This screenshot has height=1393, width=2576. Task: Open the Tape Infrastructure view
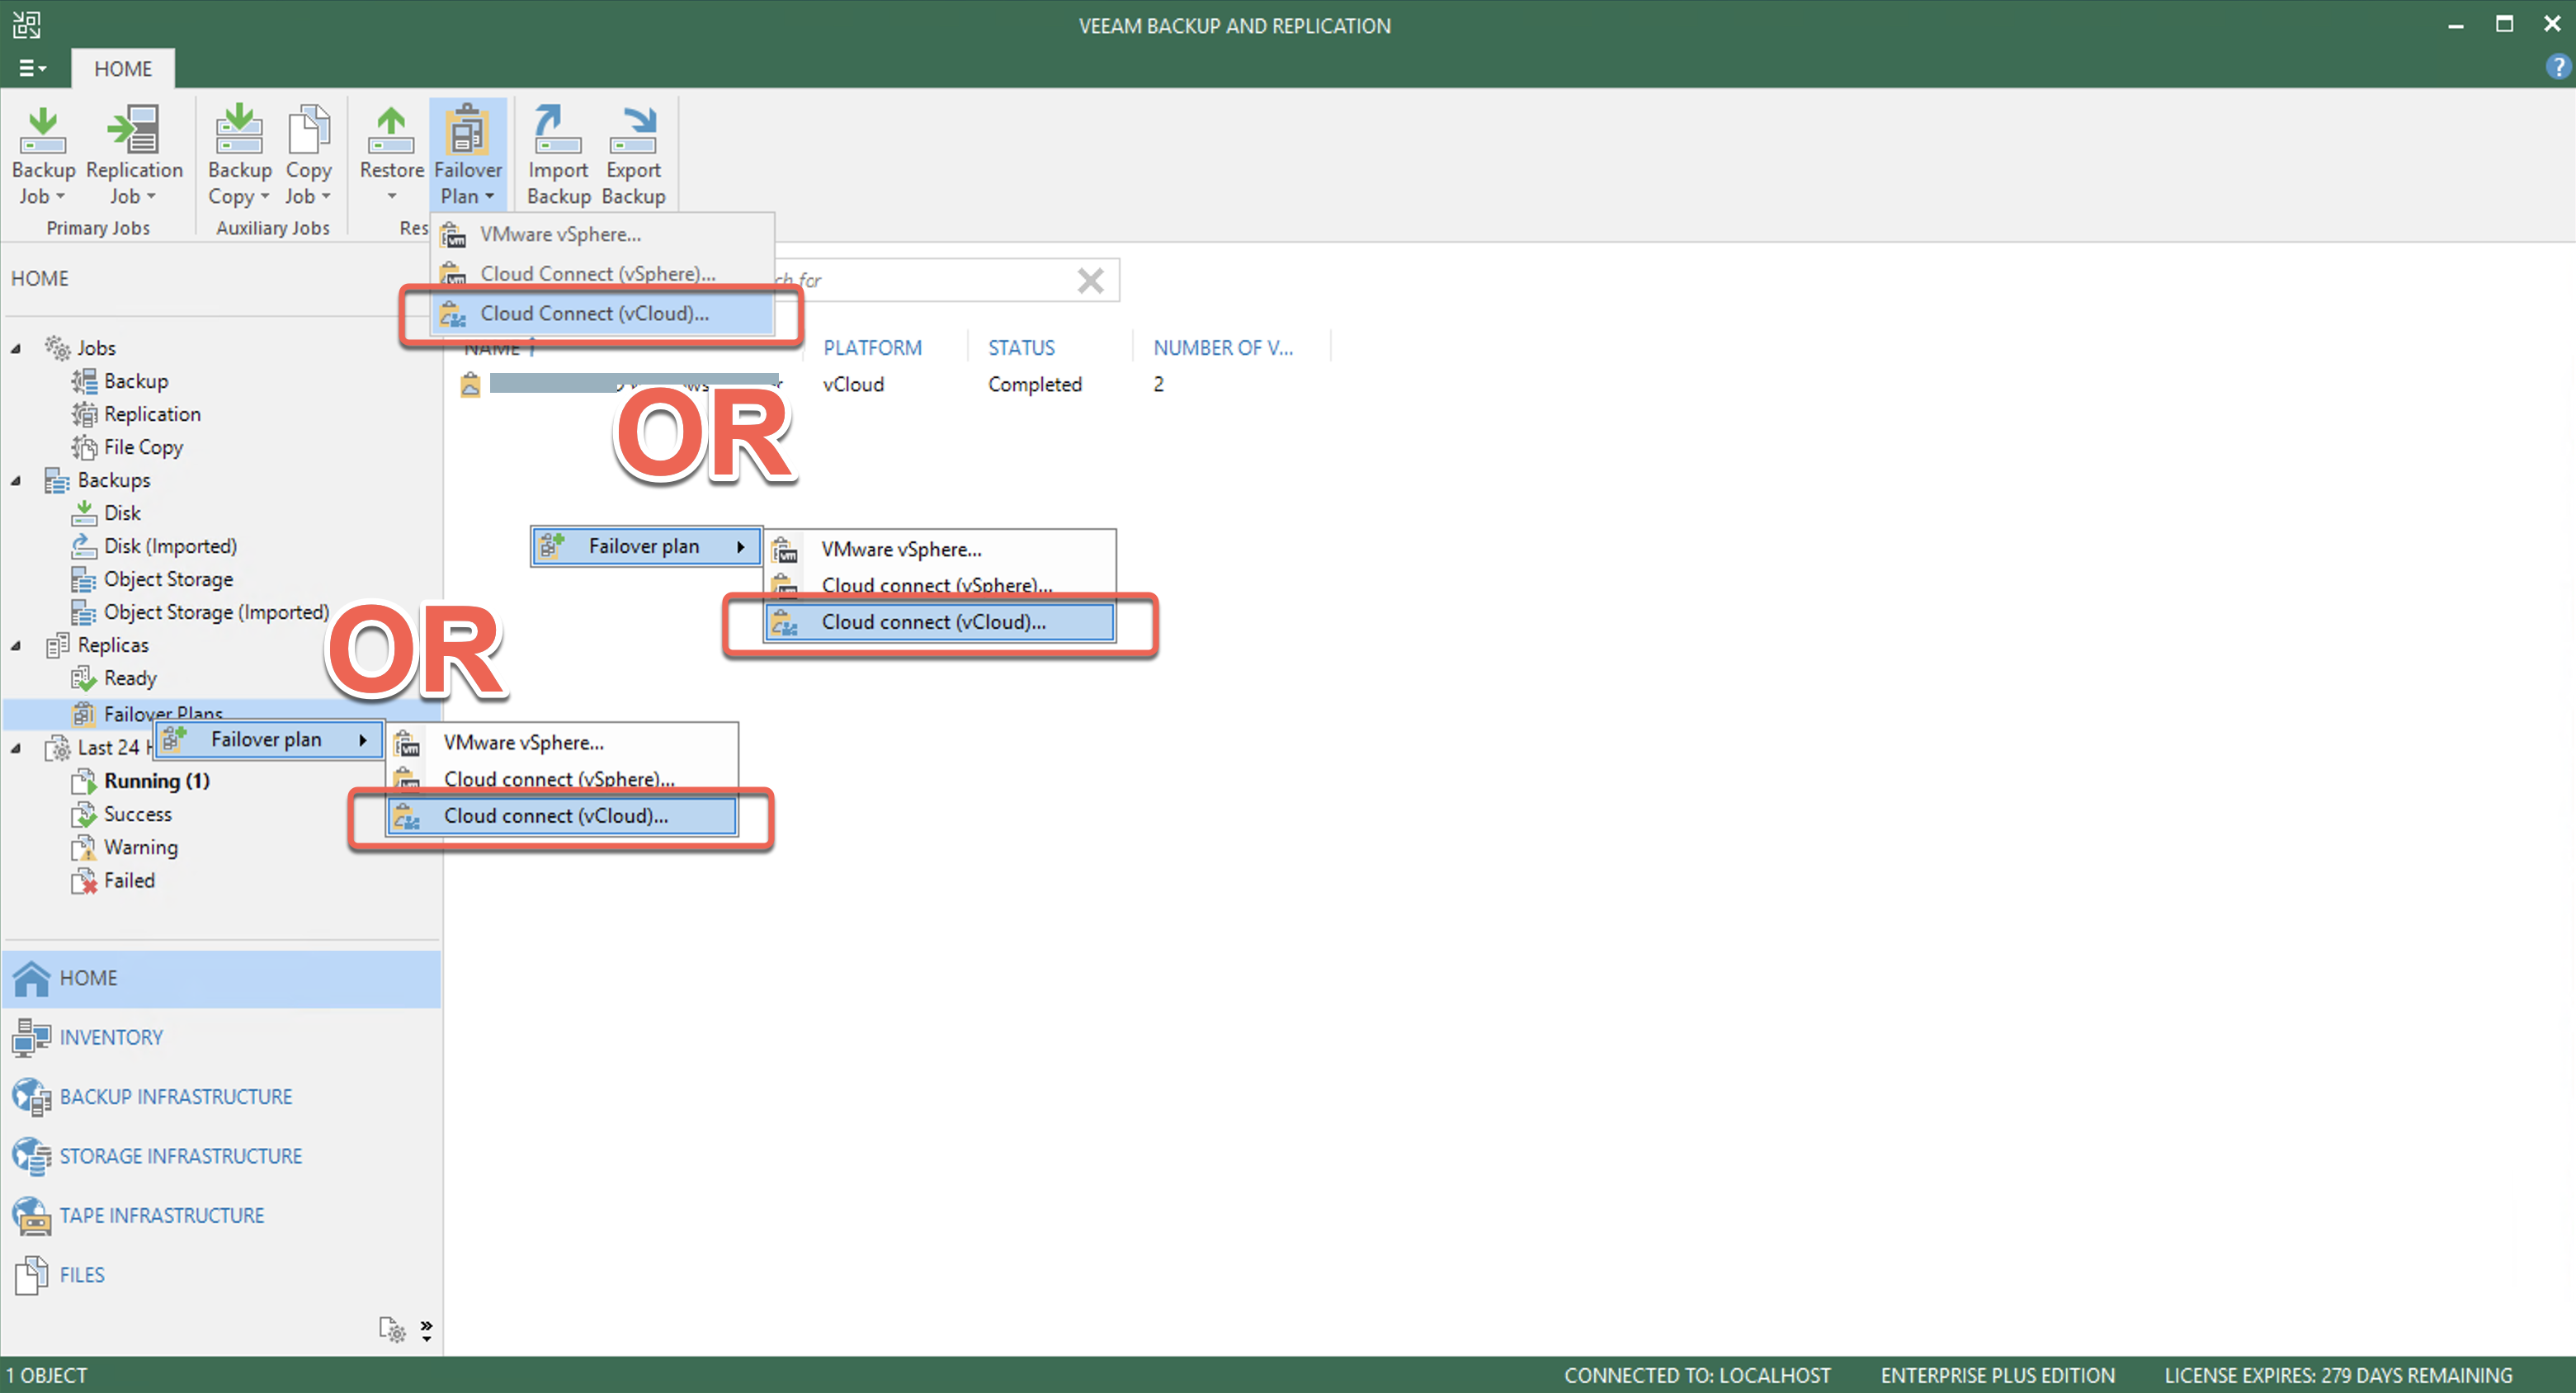point(161,1215)
